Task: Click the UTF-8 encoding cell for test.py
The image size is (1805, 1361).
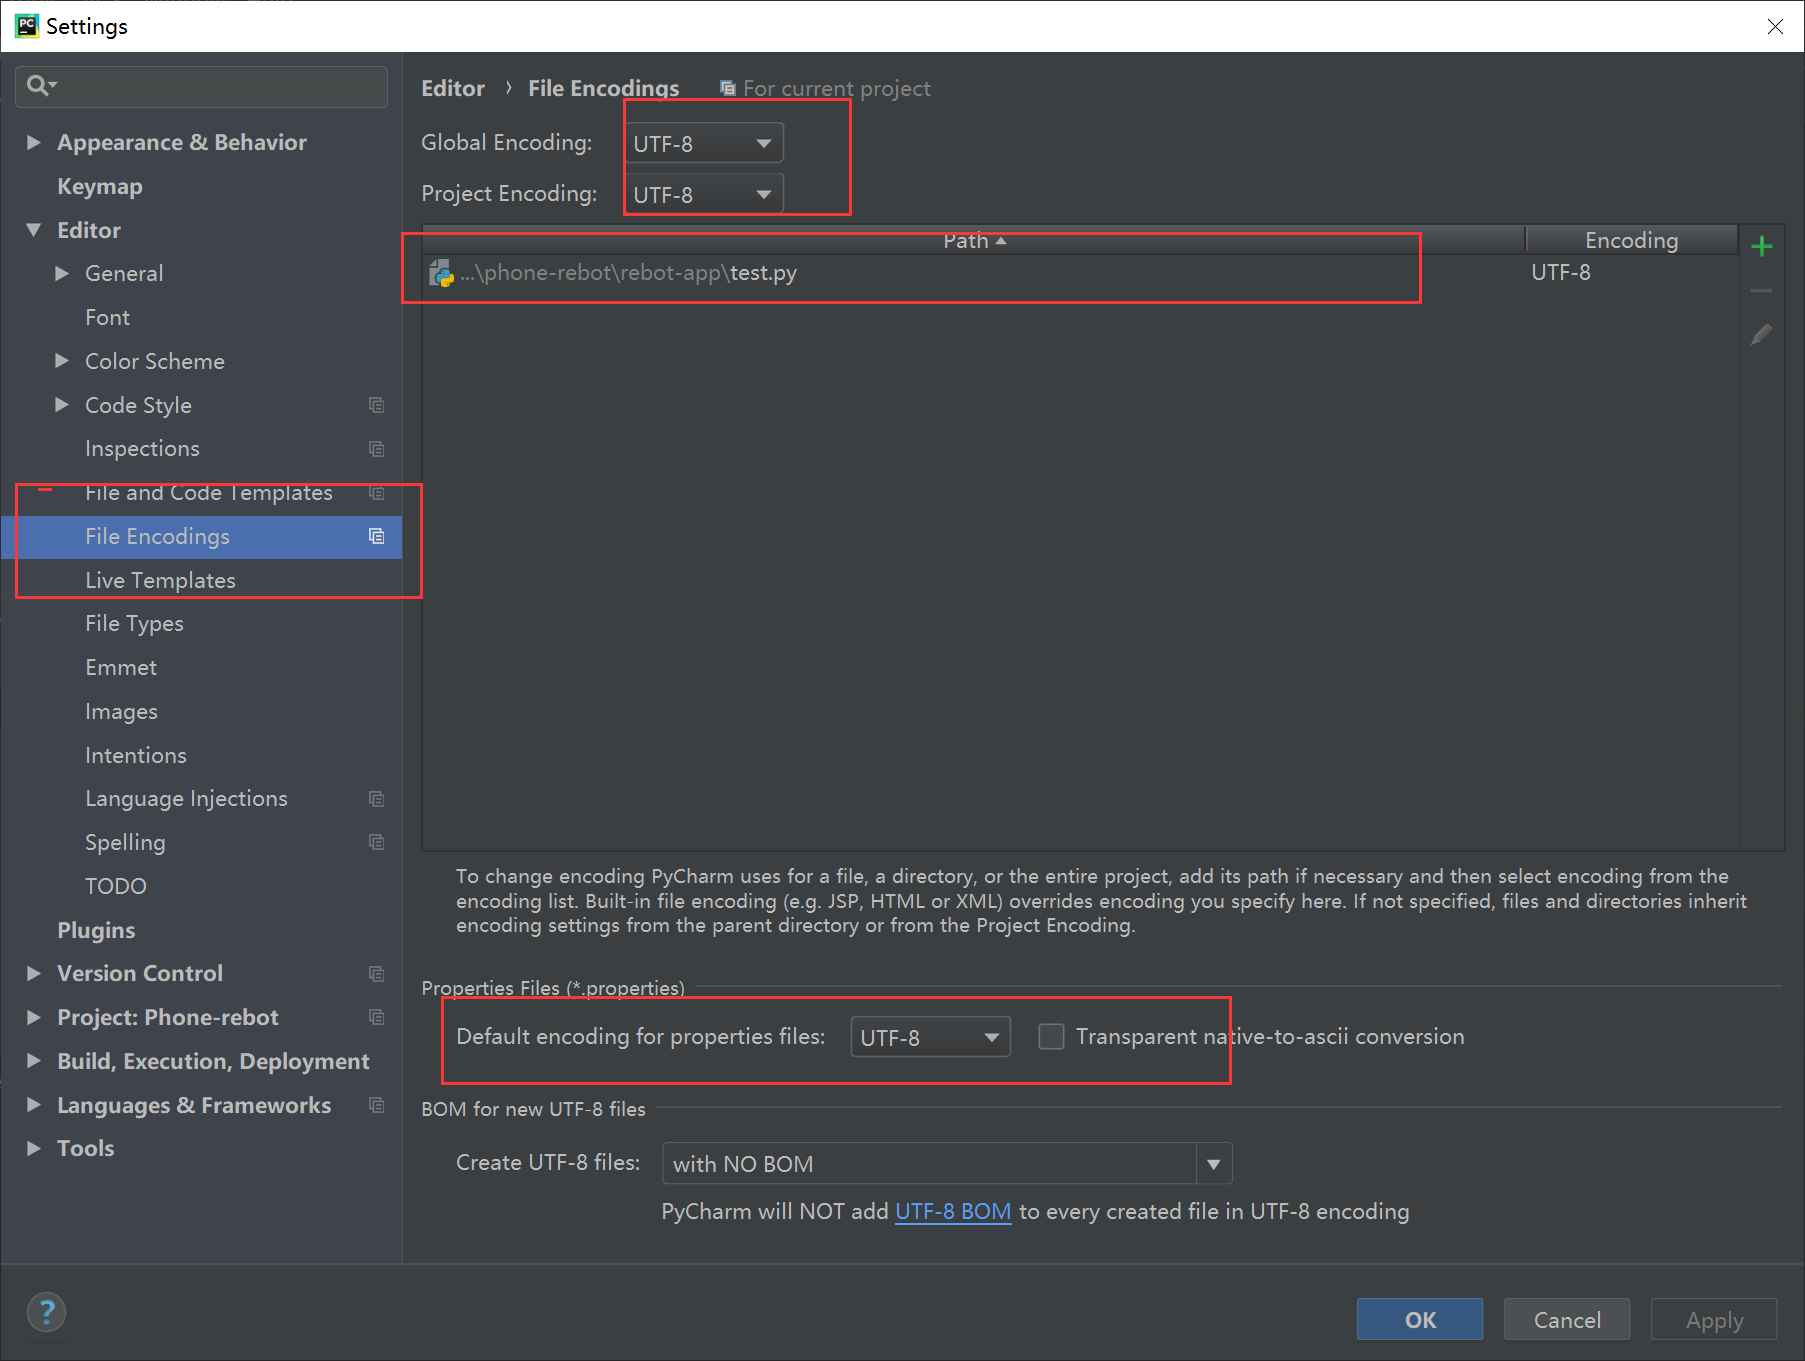Action: [x=1561, y=273]
